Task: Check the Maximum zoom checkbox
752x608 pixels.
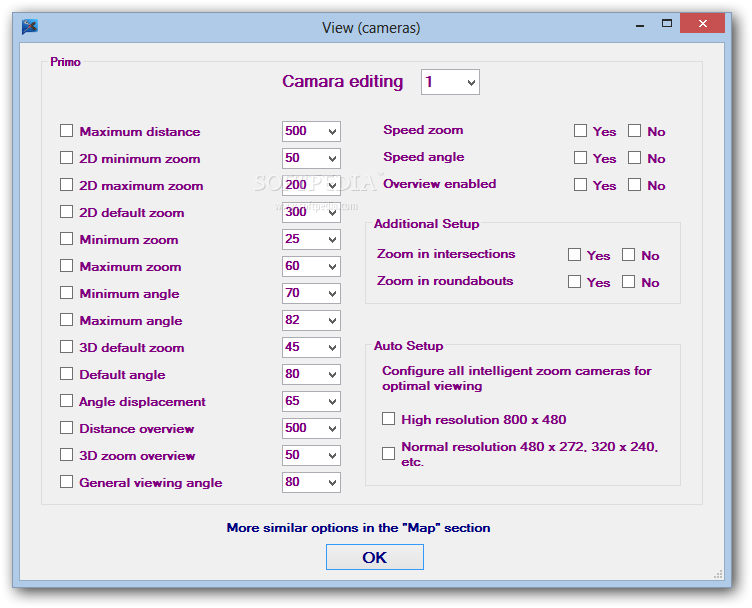Action: (x=66, y=266)
